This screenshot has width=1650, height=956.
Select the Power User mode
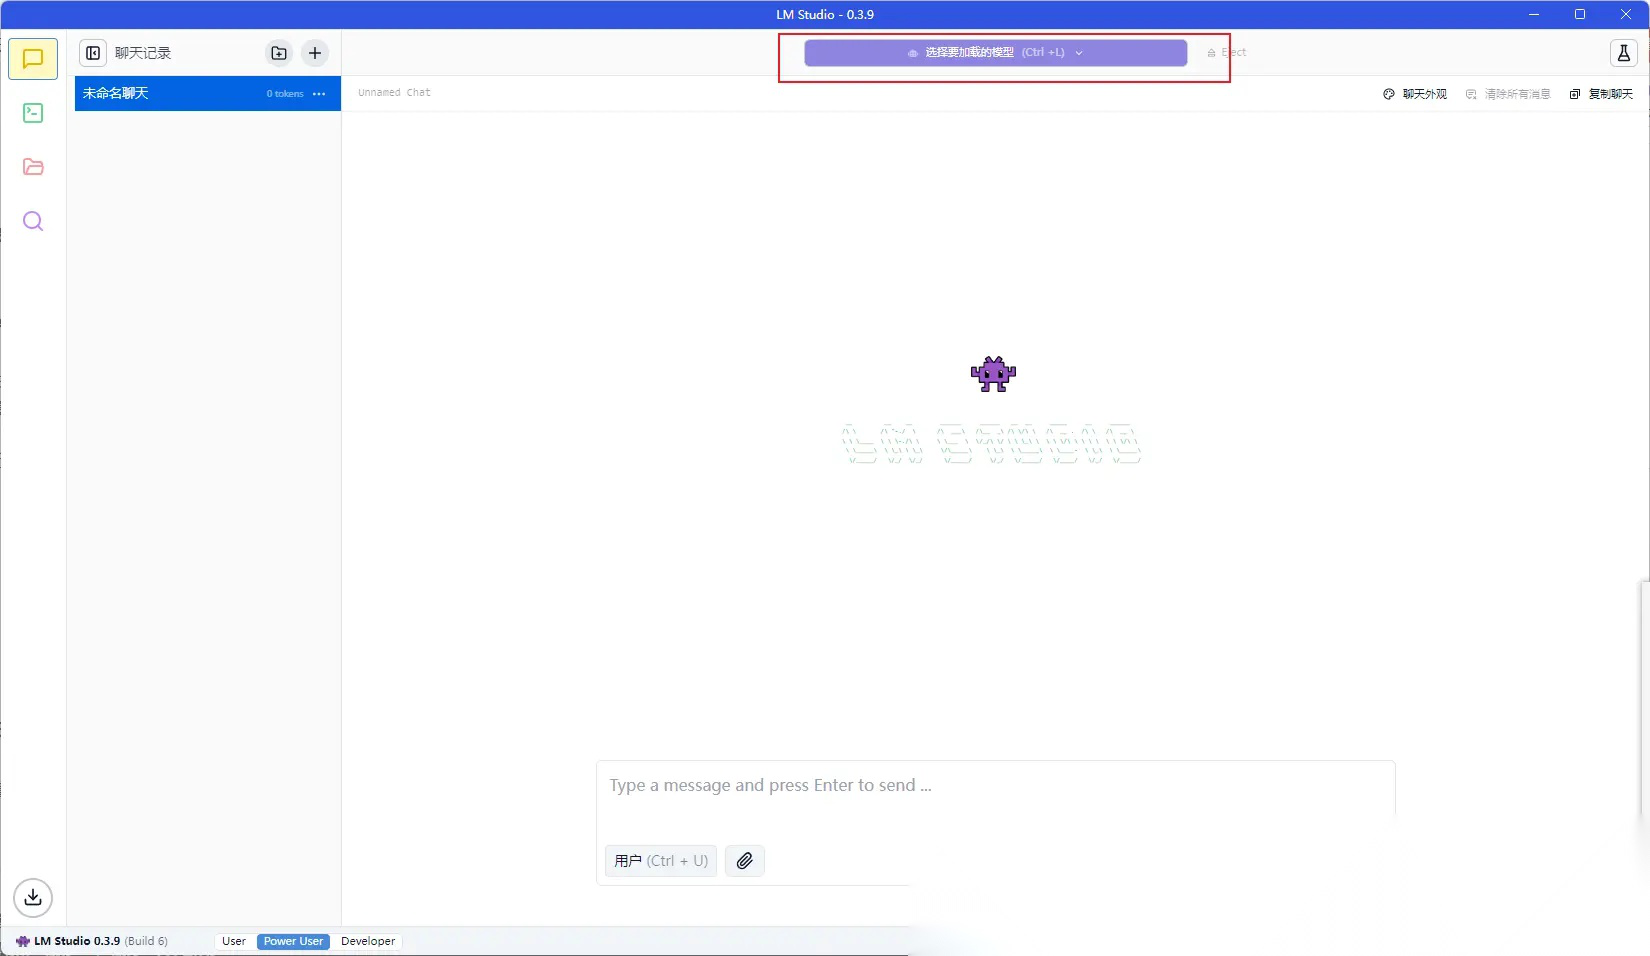click(293, 941)
